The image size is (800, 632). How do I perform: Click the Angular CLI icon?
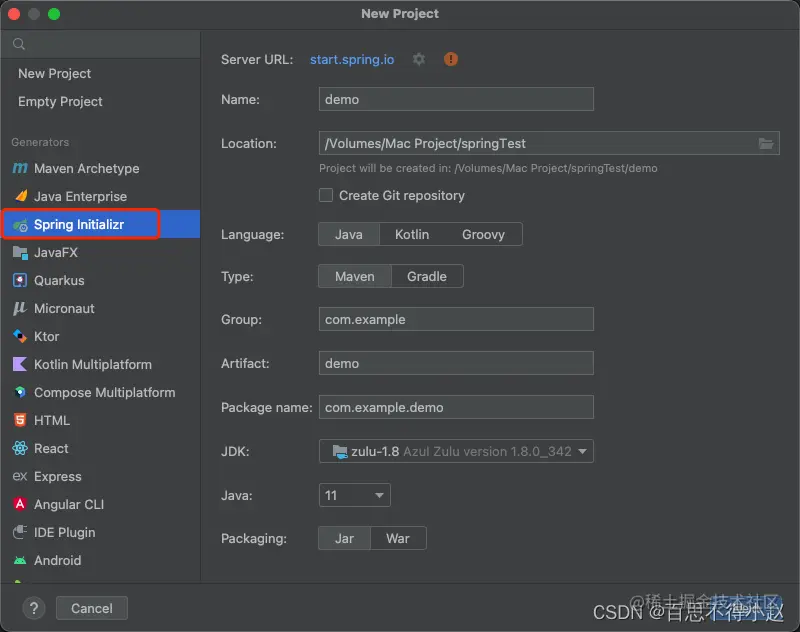click(20, 504)
